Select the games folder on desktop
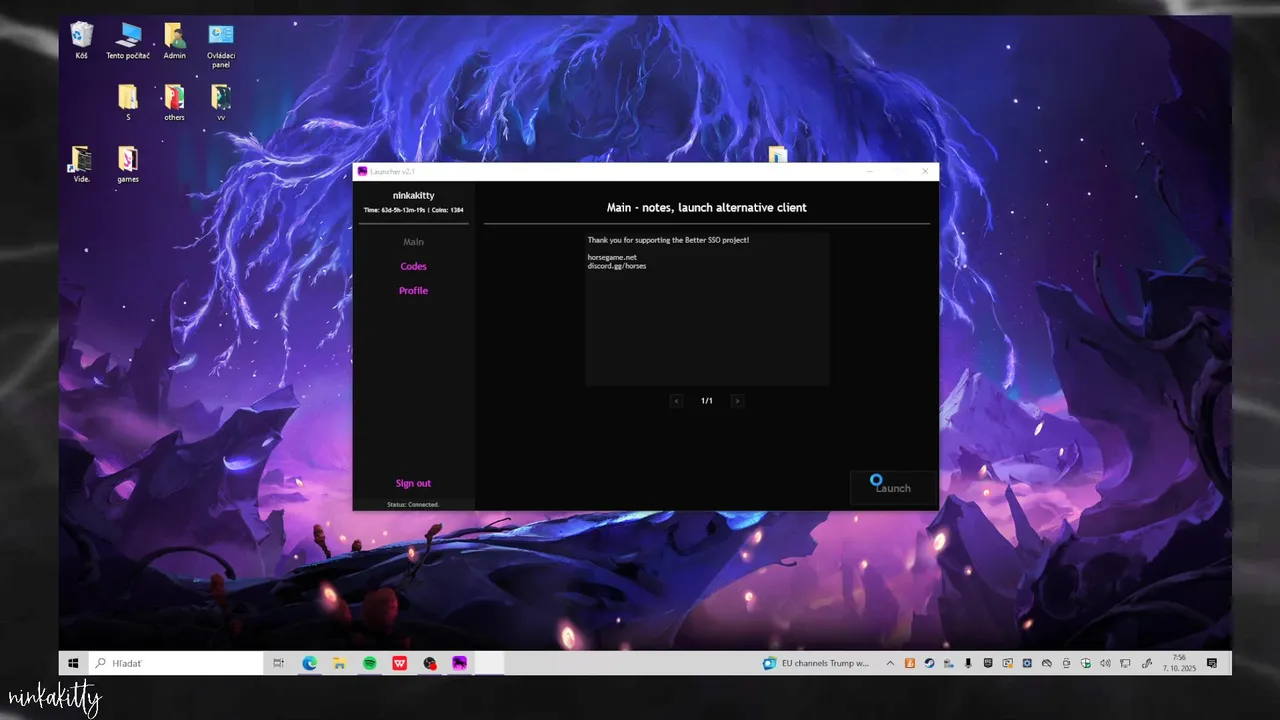Viewport: 1280px width, 720px height. pos(128,164)
